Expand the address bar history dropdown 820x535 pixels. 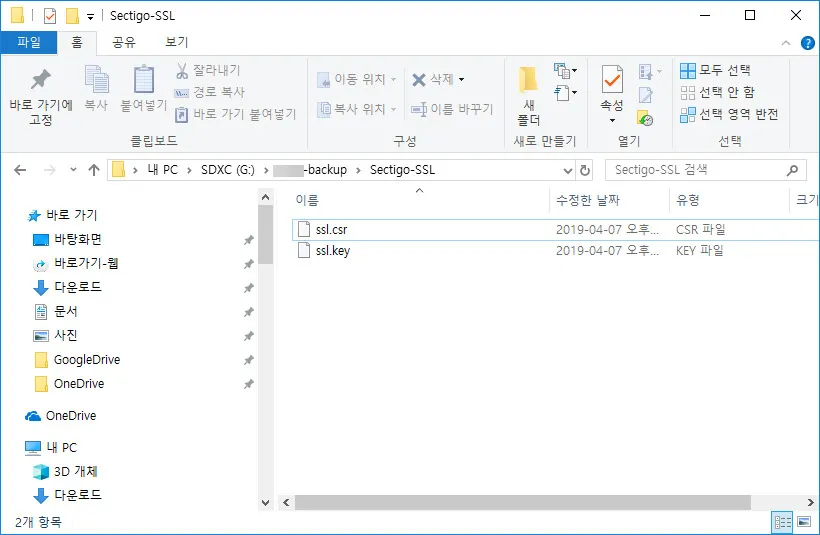coord(568,170)
